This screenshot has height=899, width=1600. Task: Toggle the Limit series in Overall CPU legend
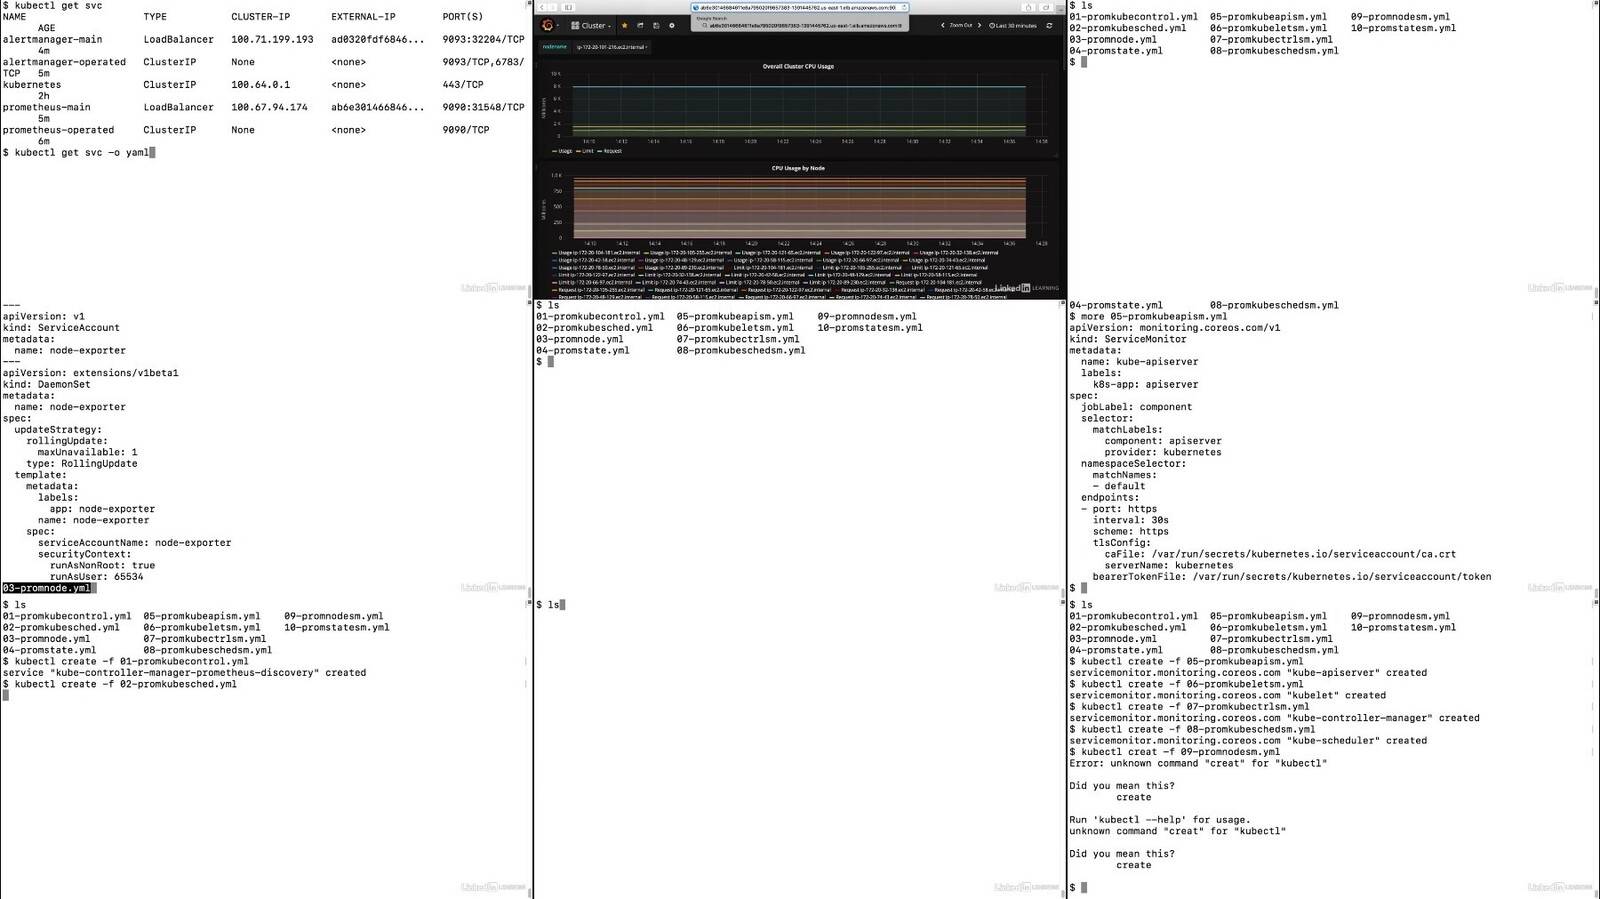pos(584,151)
